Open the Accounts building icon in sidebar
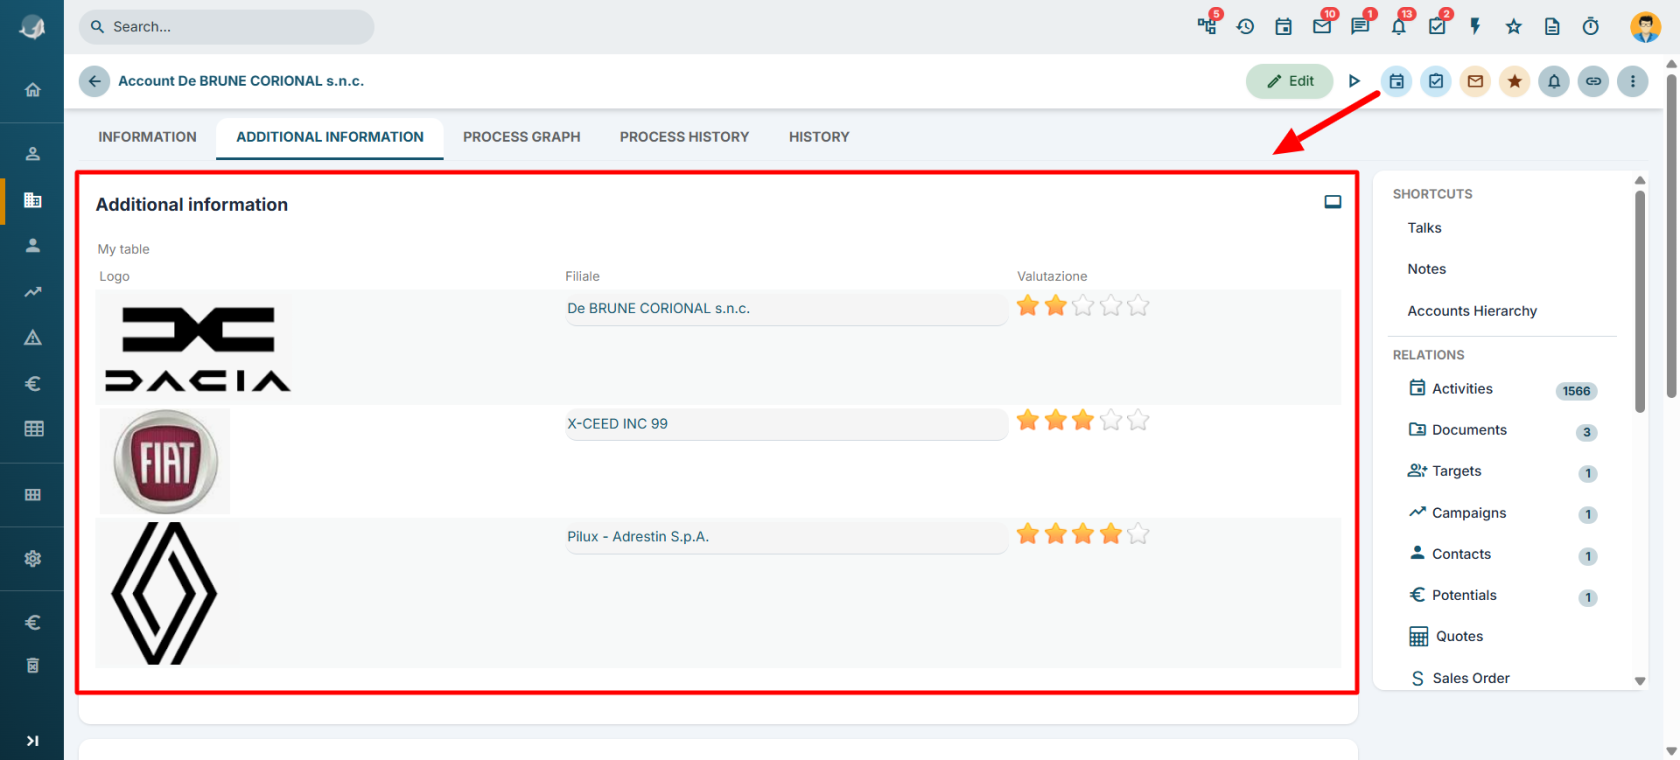This screenshot has width=1680, height=760. click(33, 200)
